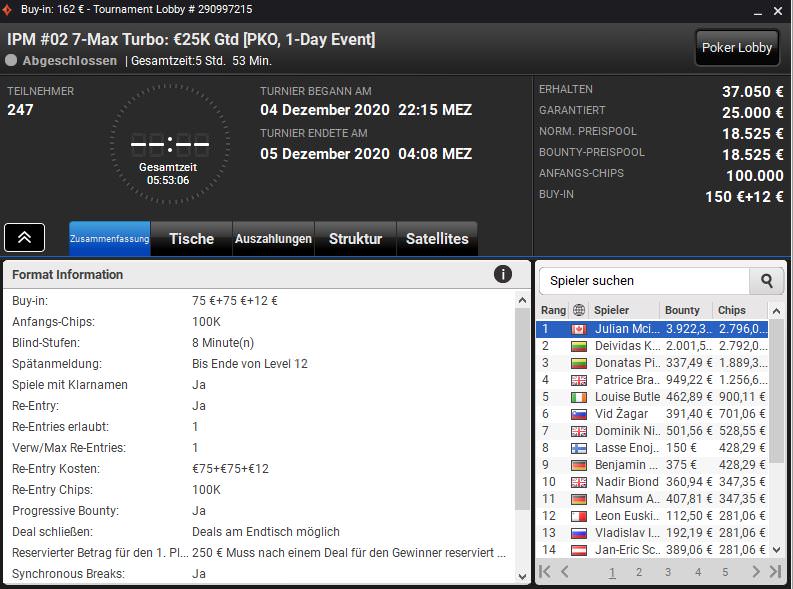Click the Irish flag next to Louise Butle
This screenshot has width=793, height=589.
pyautogui.click(x=578, y=396)
